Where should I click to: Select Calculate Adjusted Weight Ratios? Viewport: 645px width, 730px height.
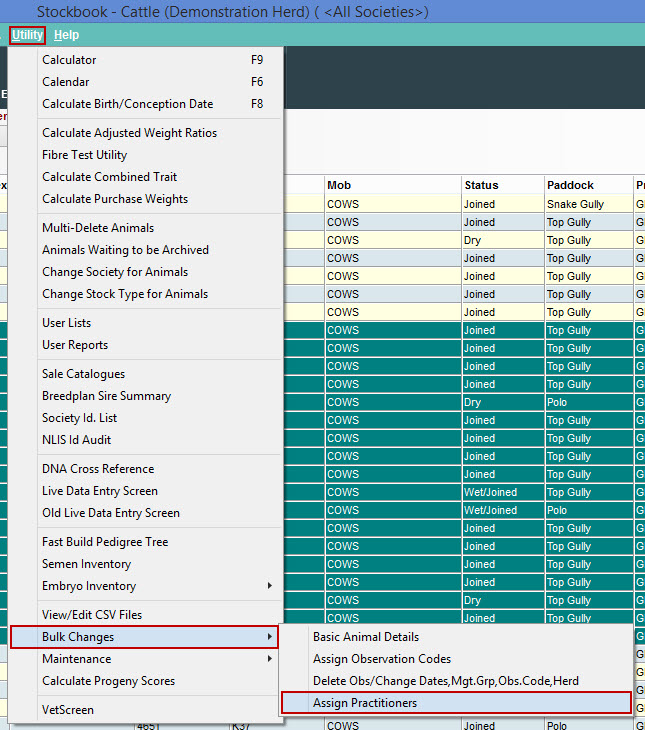[x=145, y=133]
